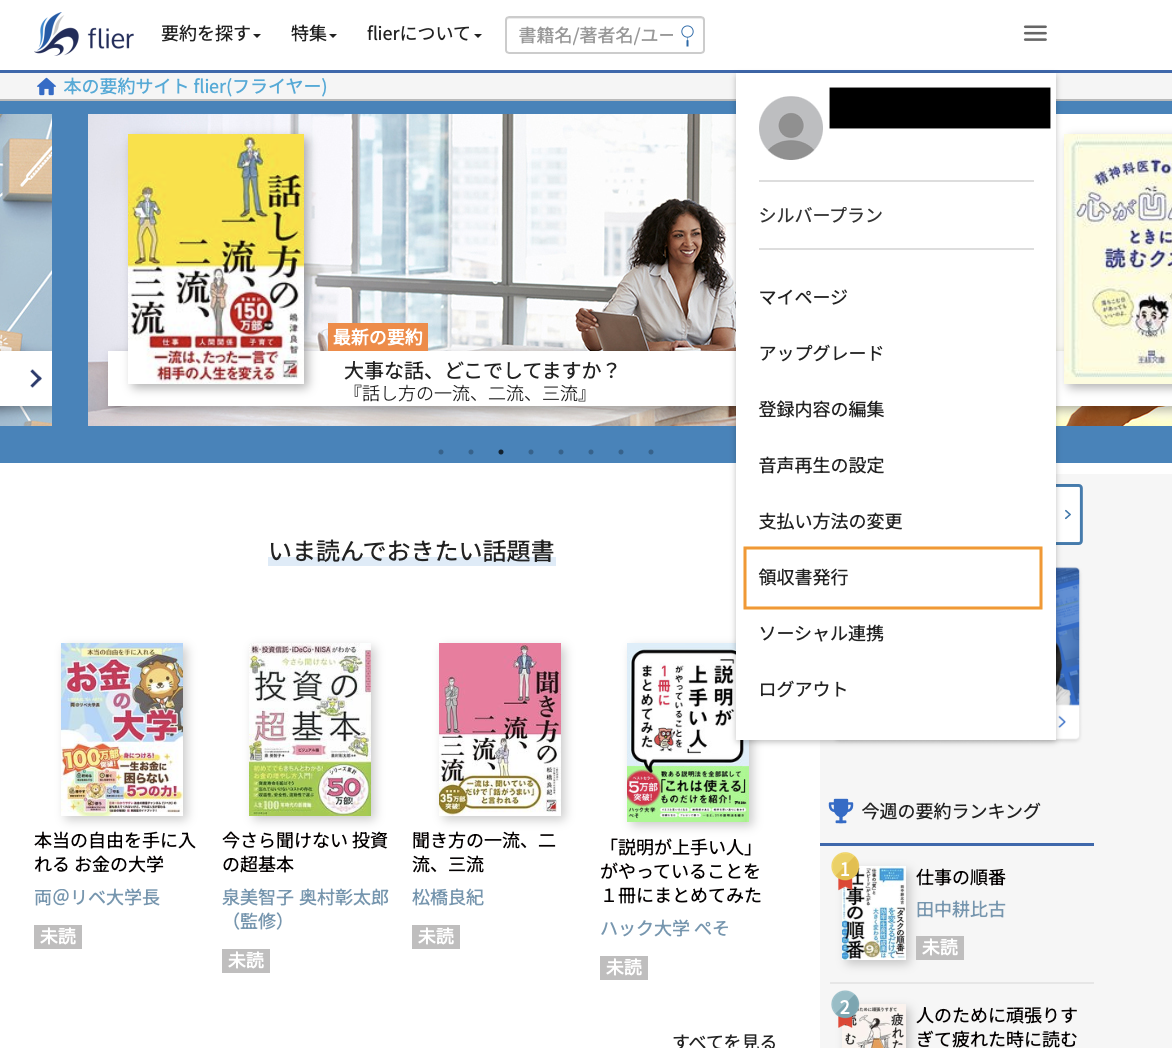Click author link 両@リベ大学長
The height and width of the screenshot is (1048, 1172).
(97, 897)
